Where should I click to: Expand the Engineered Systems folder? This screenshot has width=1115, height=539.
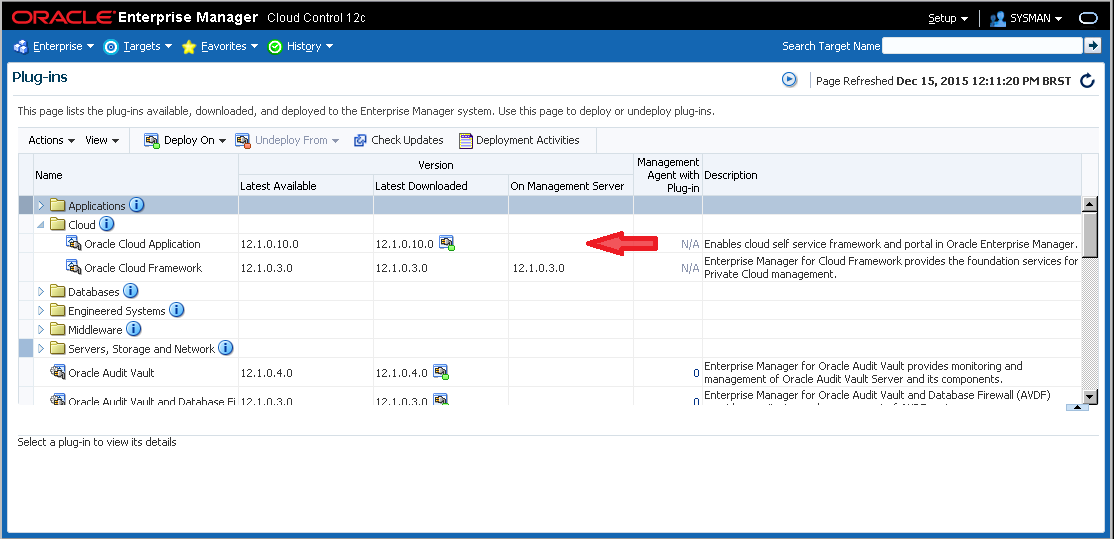(x=41, y=311)
